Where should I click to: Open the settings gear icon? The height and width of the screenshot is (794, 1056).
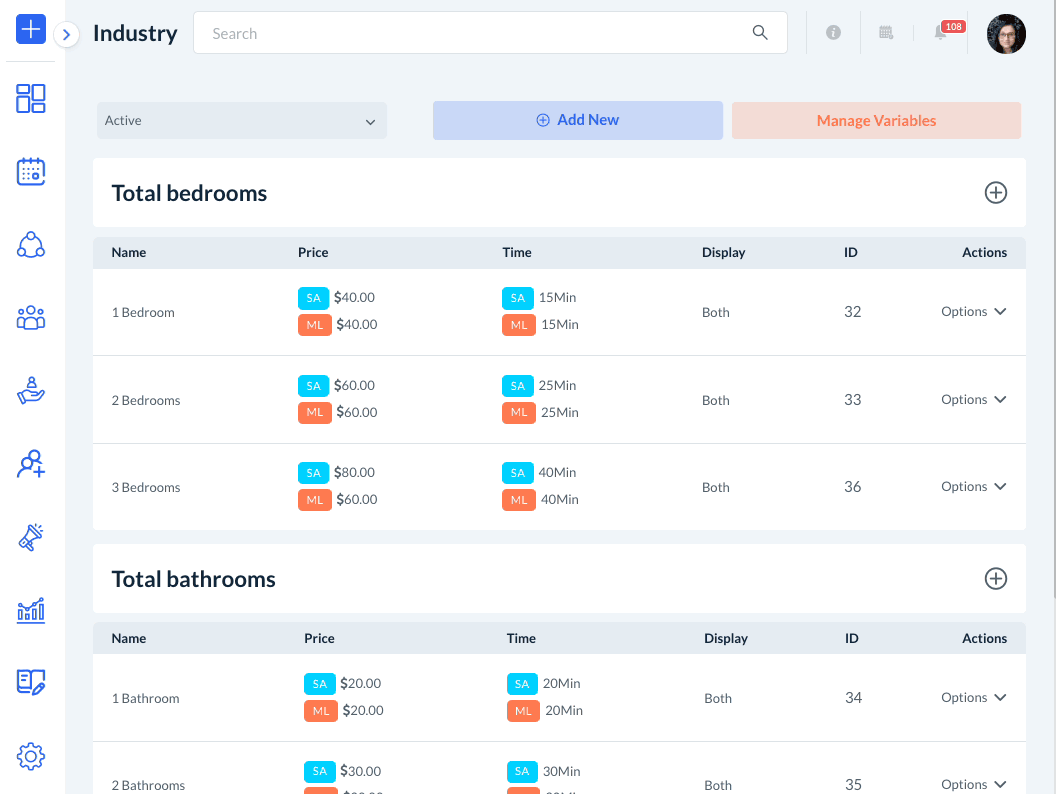[31, 756]
